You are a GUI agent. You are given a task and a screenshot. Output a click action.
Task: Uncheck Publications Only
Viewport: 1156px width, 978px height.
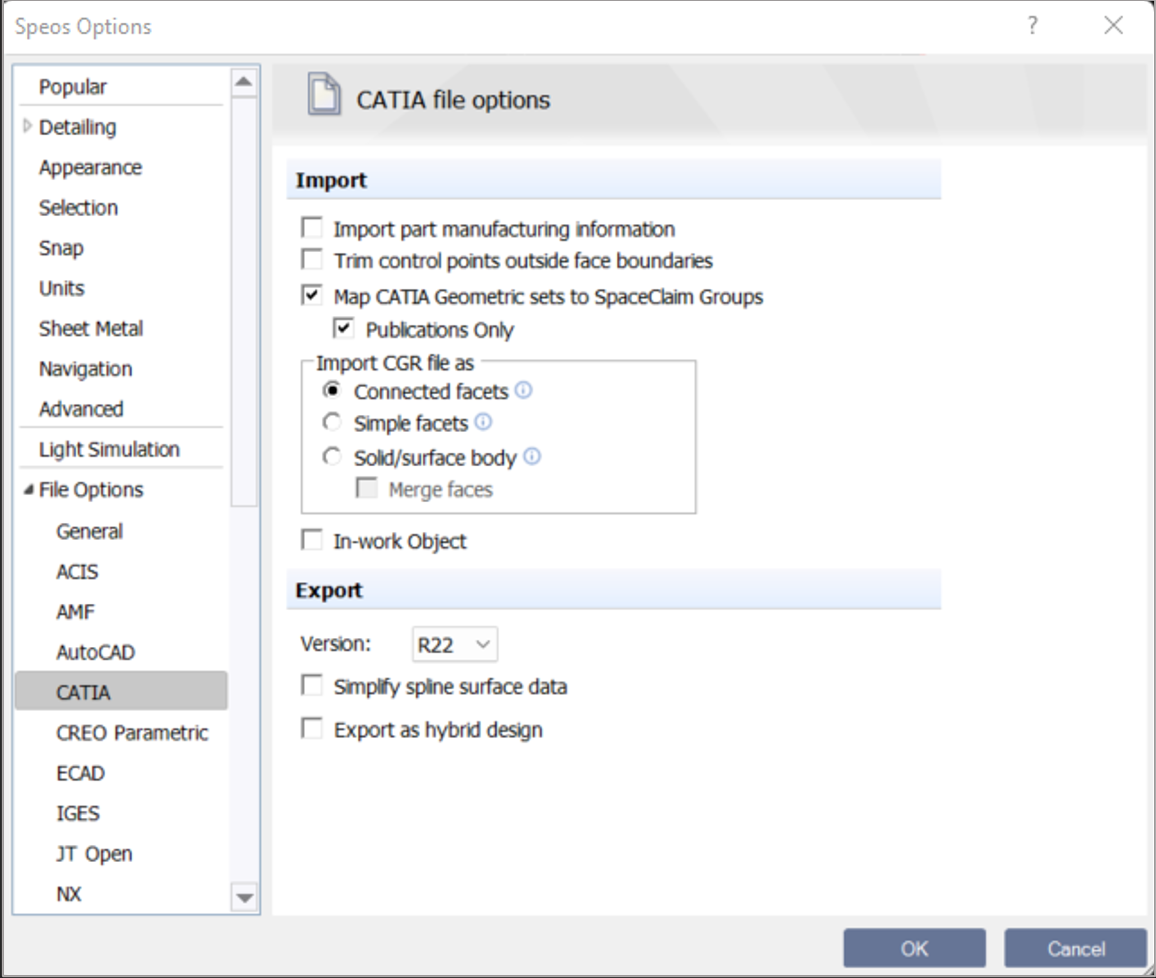[344, 328]
